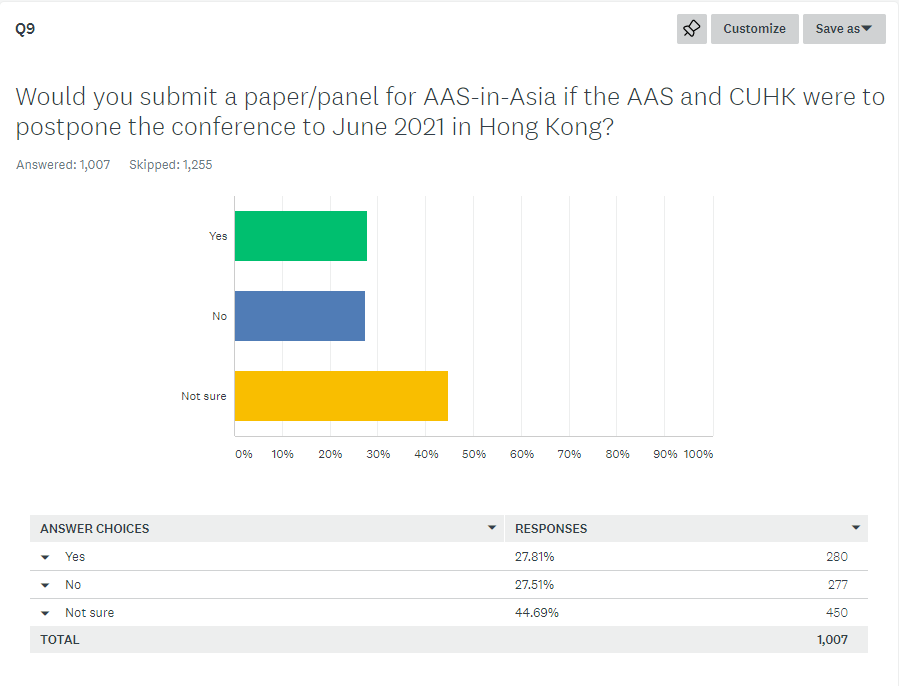This screenshot has width=899, height=686.
Task: Click the 27.81% Yes percentage cell
Action: tap(534, 556)
